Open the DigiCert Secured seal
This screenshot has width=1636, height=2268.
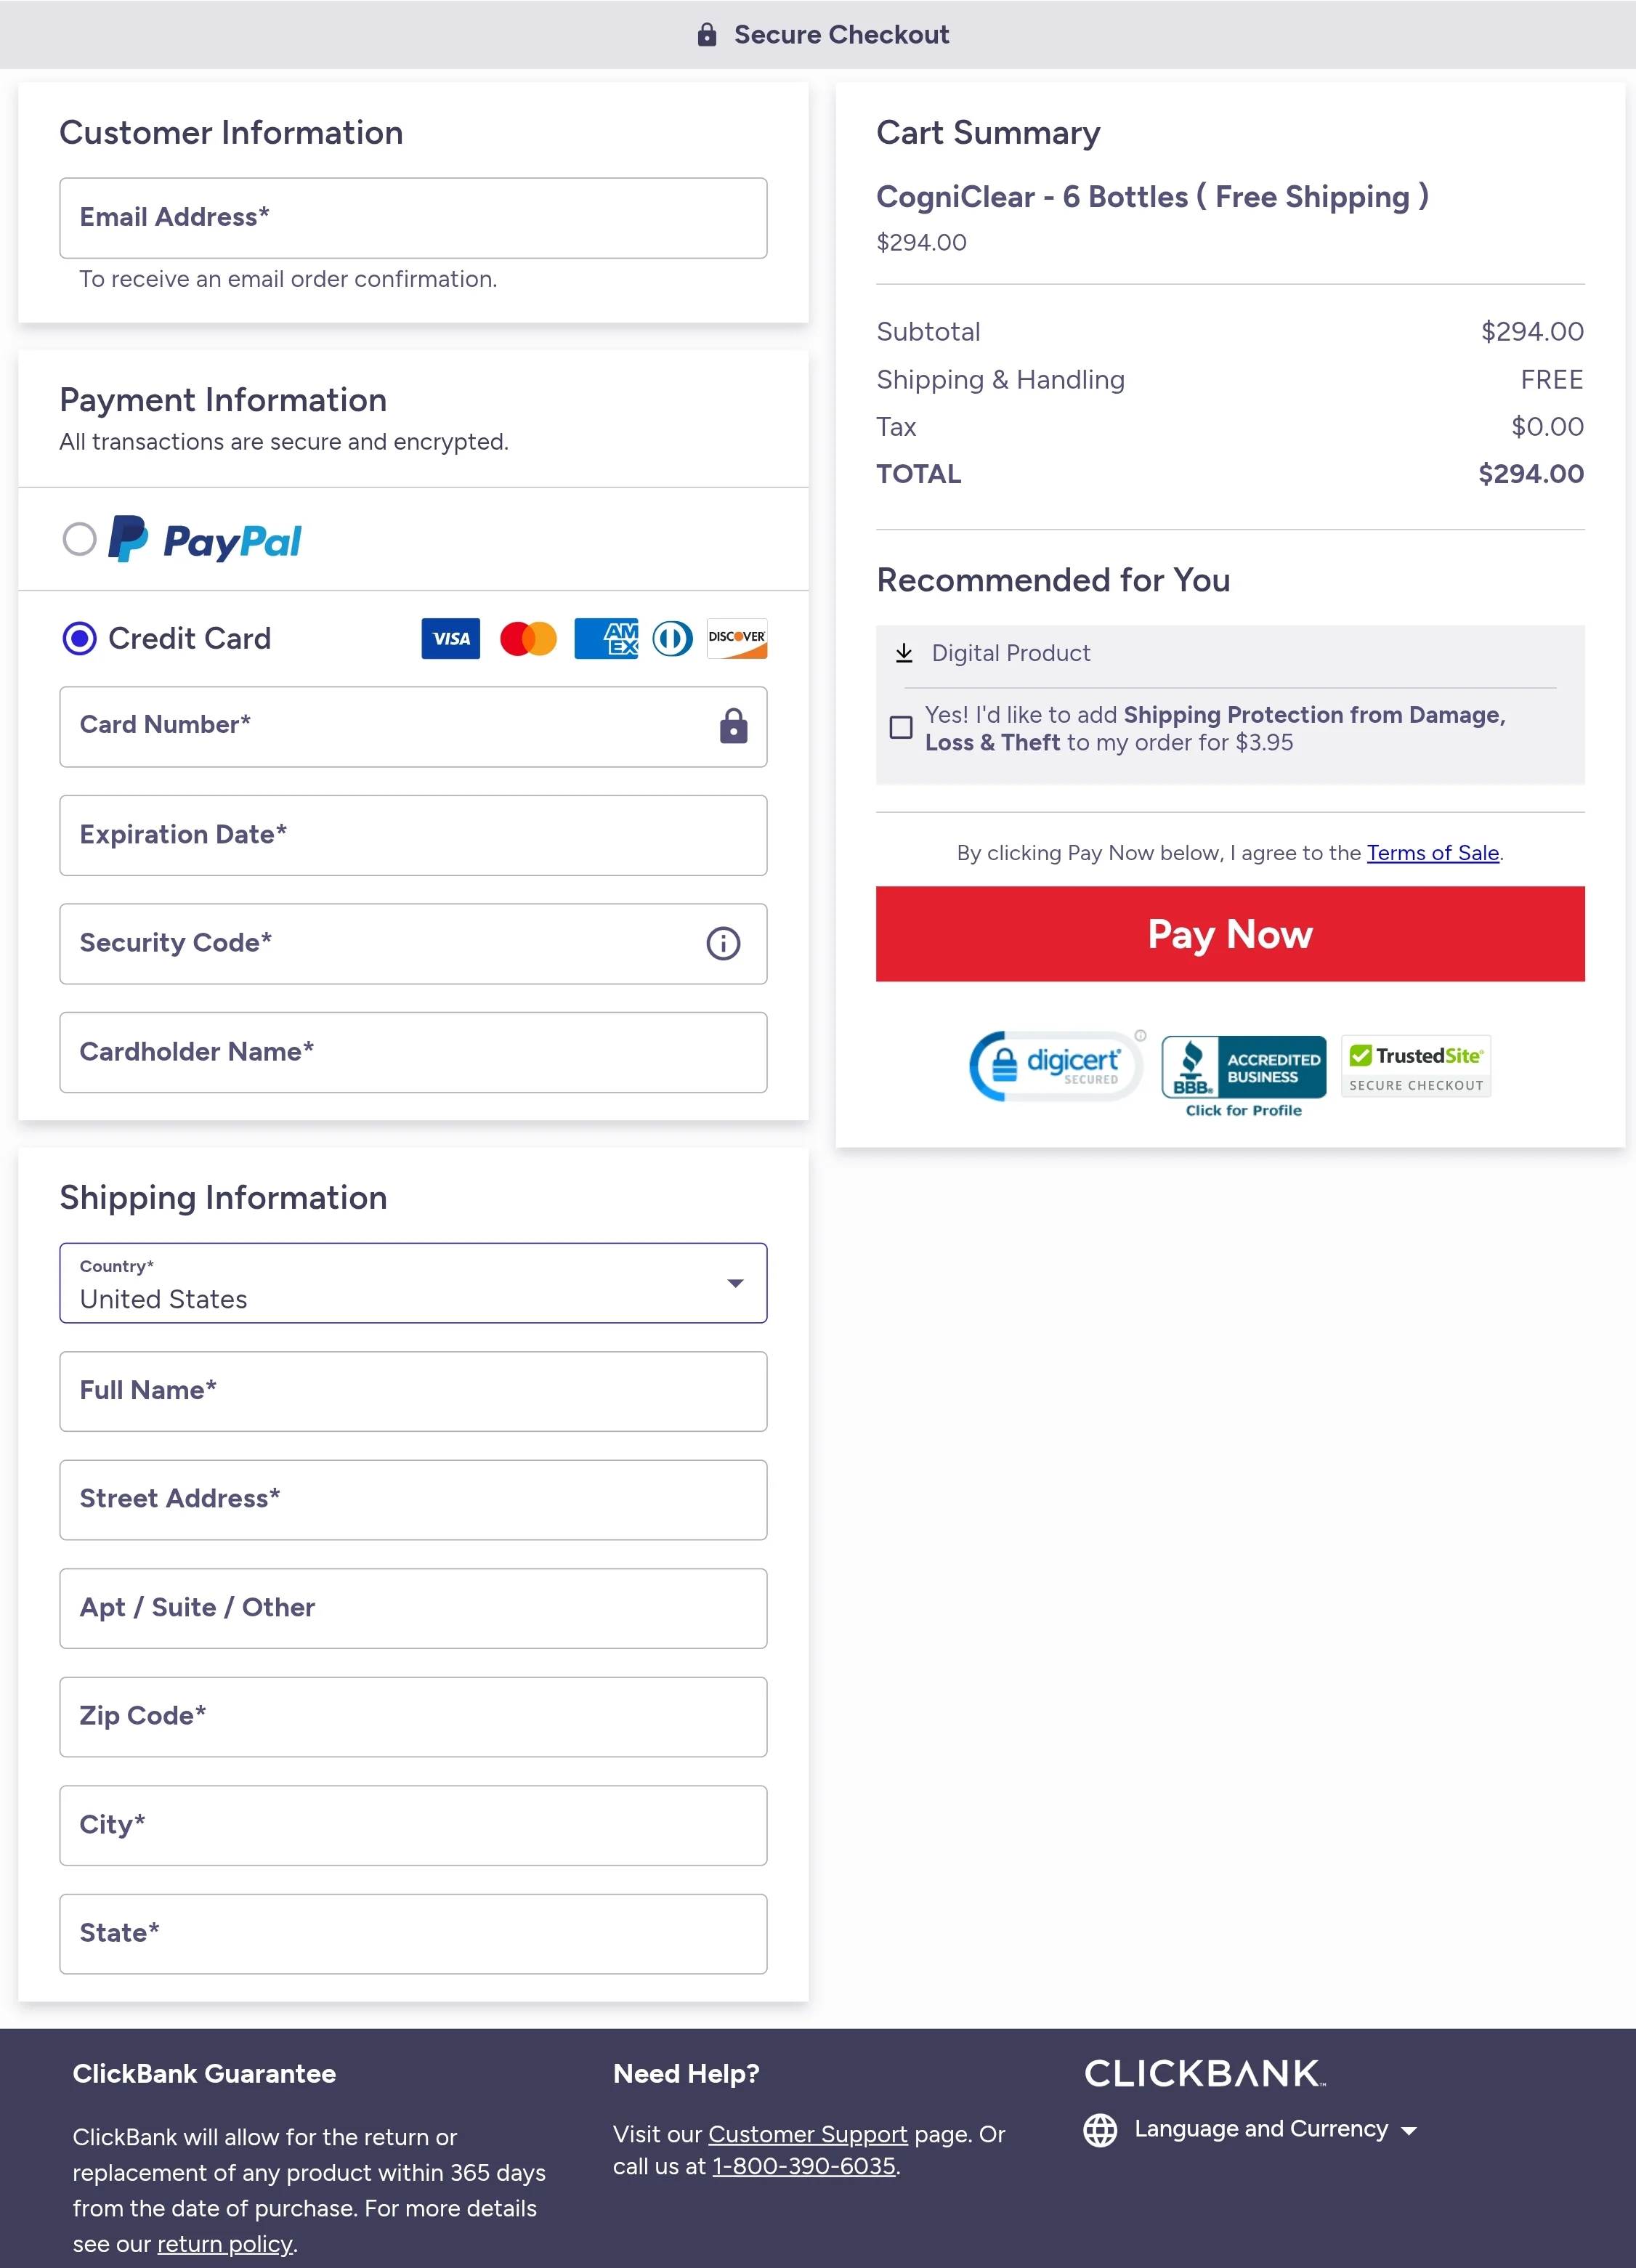1054,1065
